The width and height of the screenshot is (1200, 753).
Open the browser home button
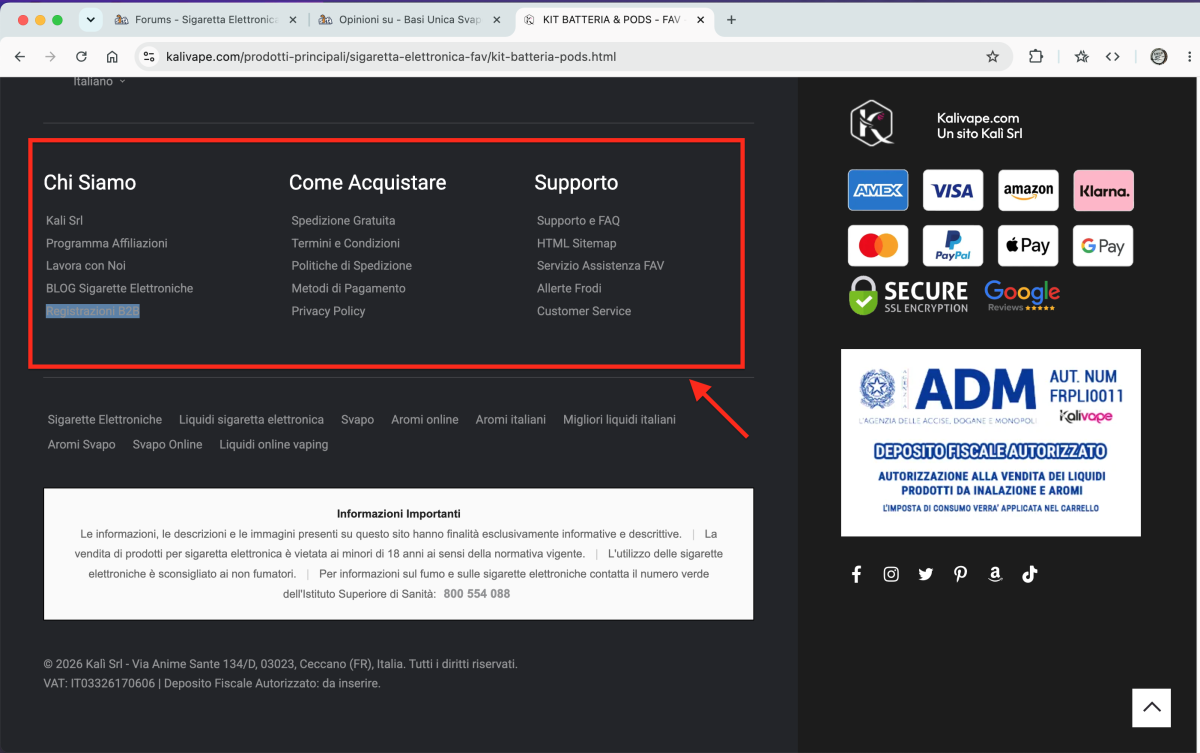[112, 57]
